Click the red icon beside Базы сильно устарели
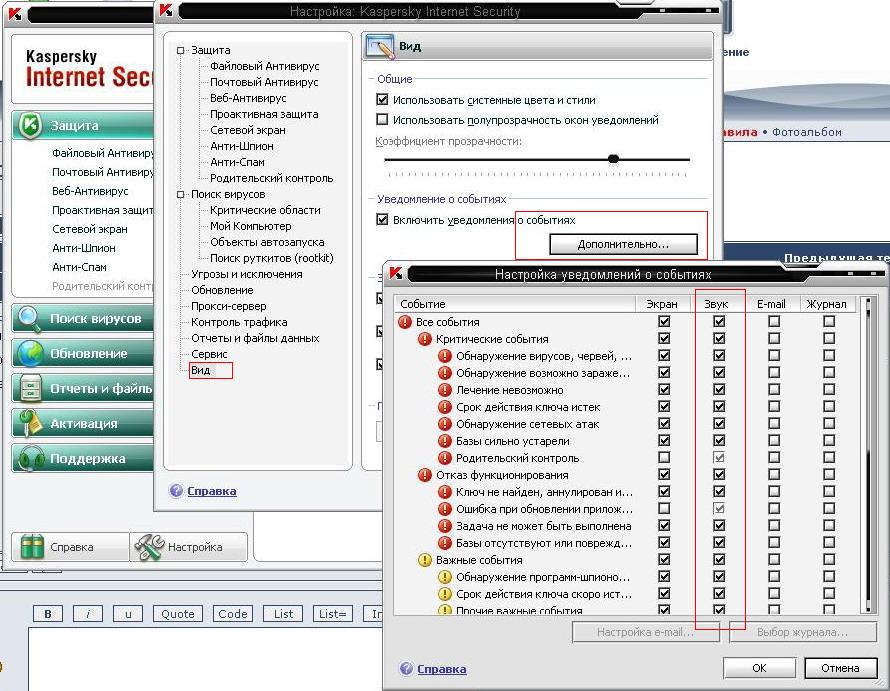Image resolution: width=890 pixels, height=691 pixels. pyautogui.click(x=444, y=441)
